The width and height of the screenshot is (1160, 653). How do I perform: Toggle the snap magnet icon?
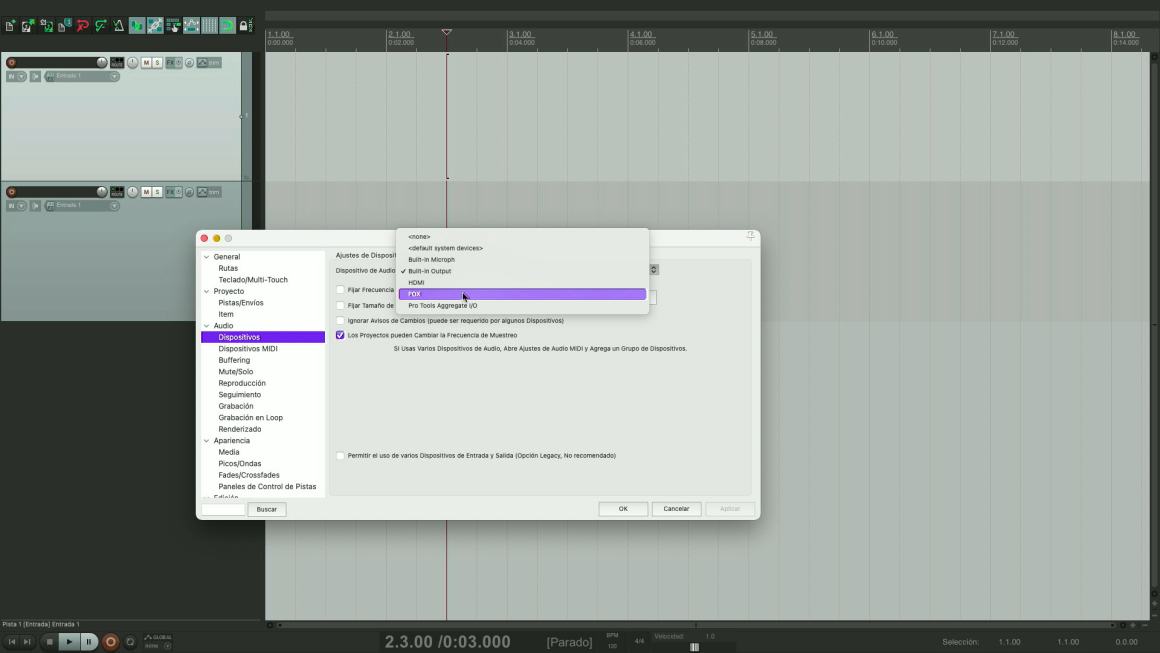[228, 25]
